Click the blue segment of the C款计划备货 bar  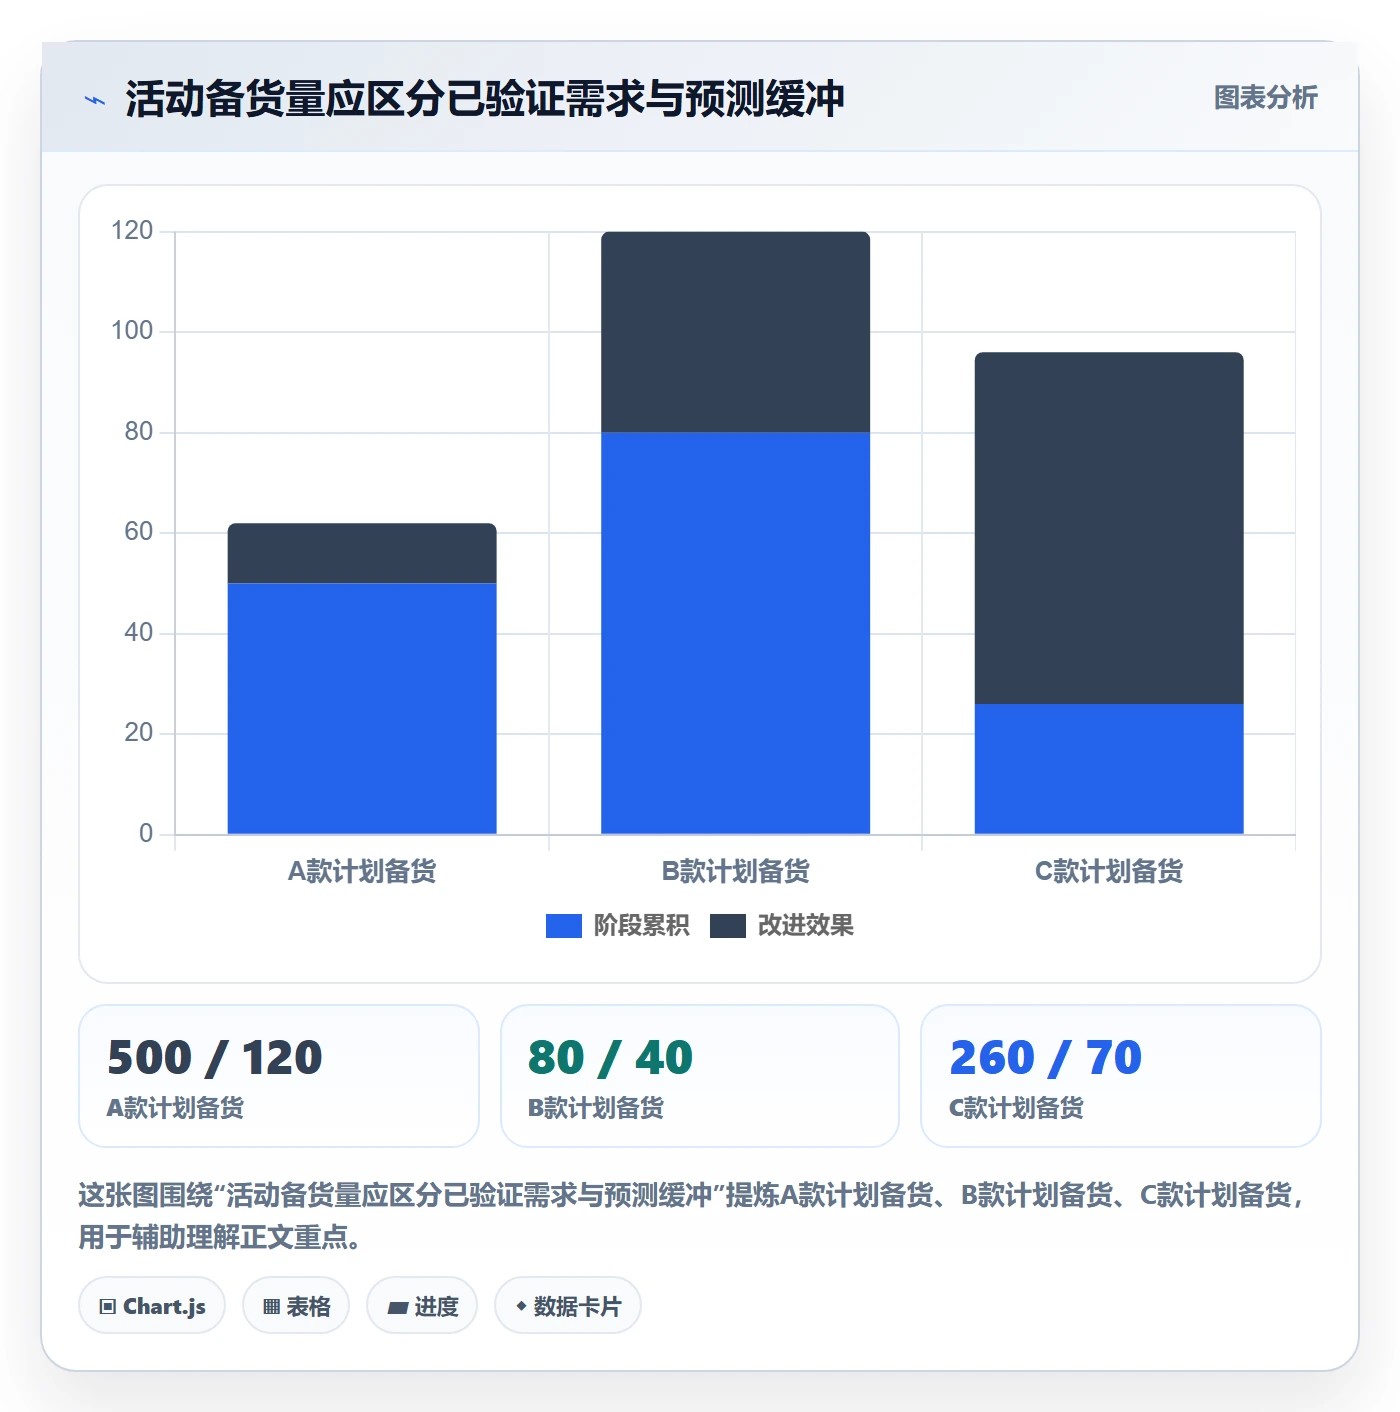tap(1109, 769)
